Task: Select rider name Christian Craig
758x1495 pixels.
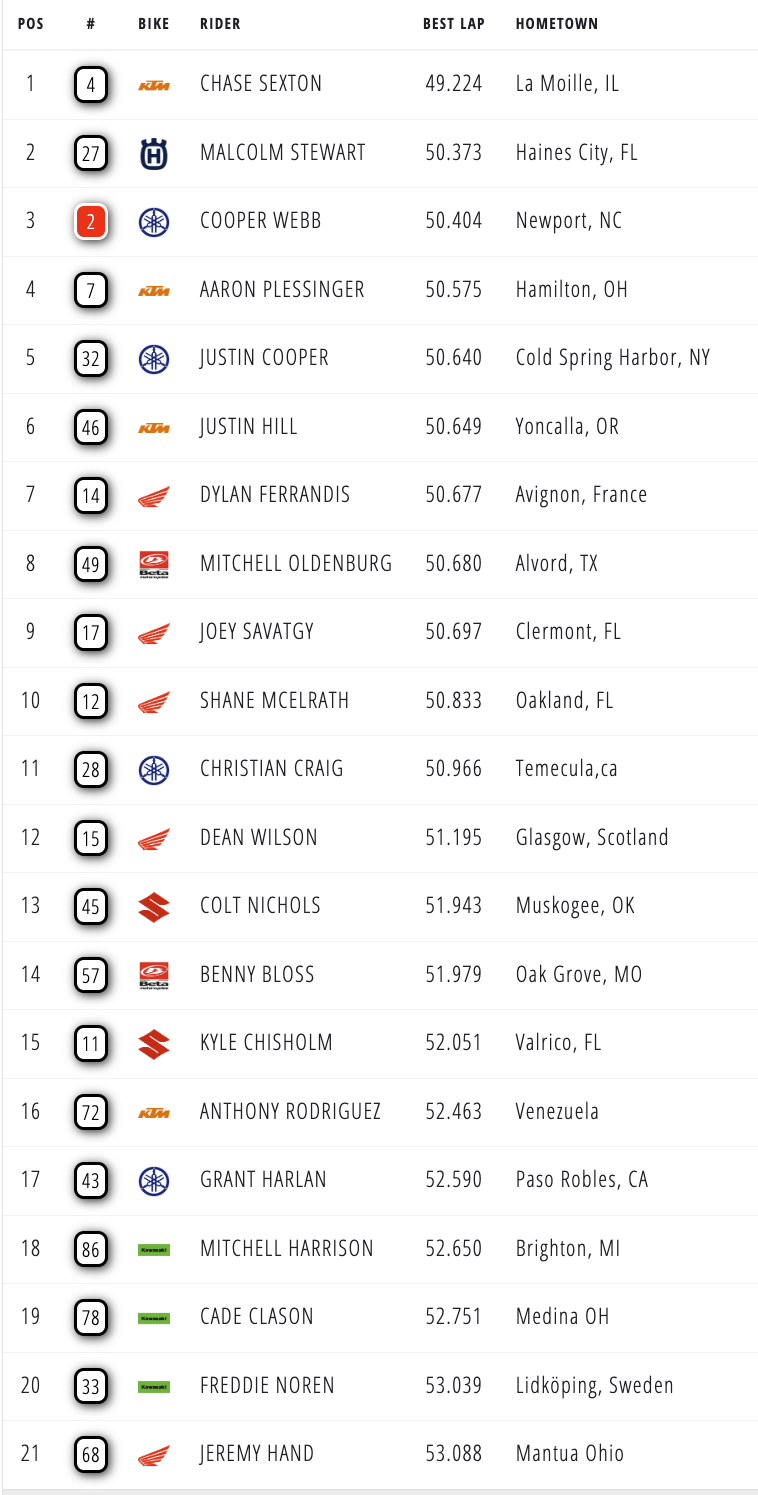Action: pyautogui.click(x=272, y=769)
